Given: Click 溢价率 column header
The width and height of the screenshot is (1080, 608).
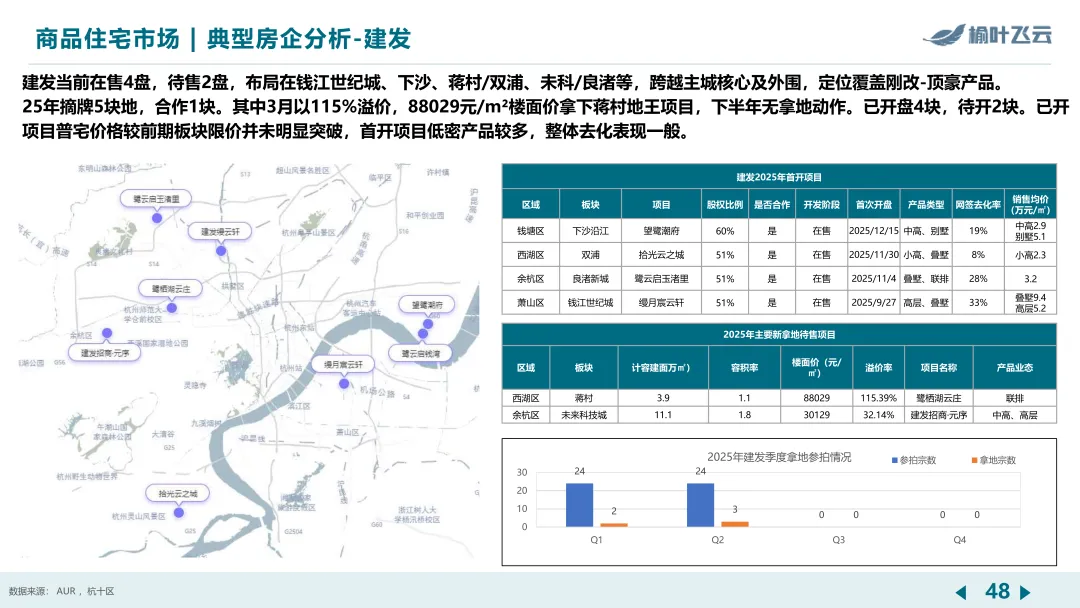Looking at the screenshot, I should point(878,368).
